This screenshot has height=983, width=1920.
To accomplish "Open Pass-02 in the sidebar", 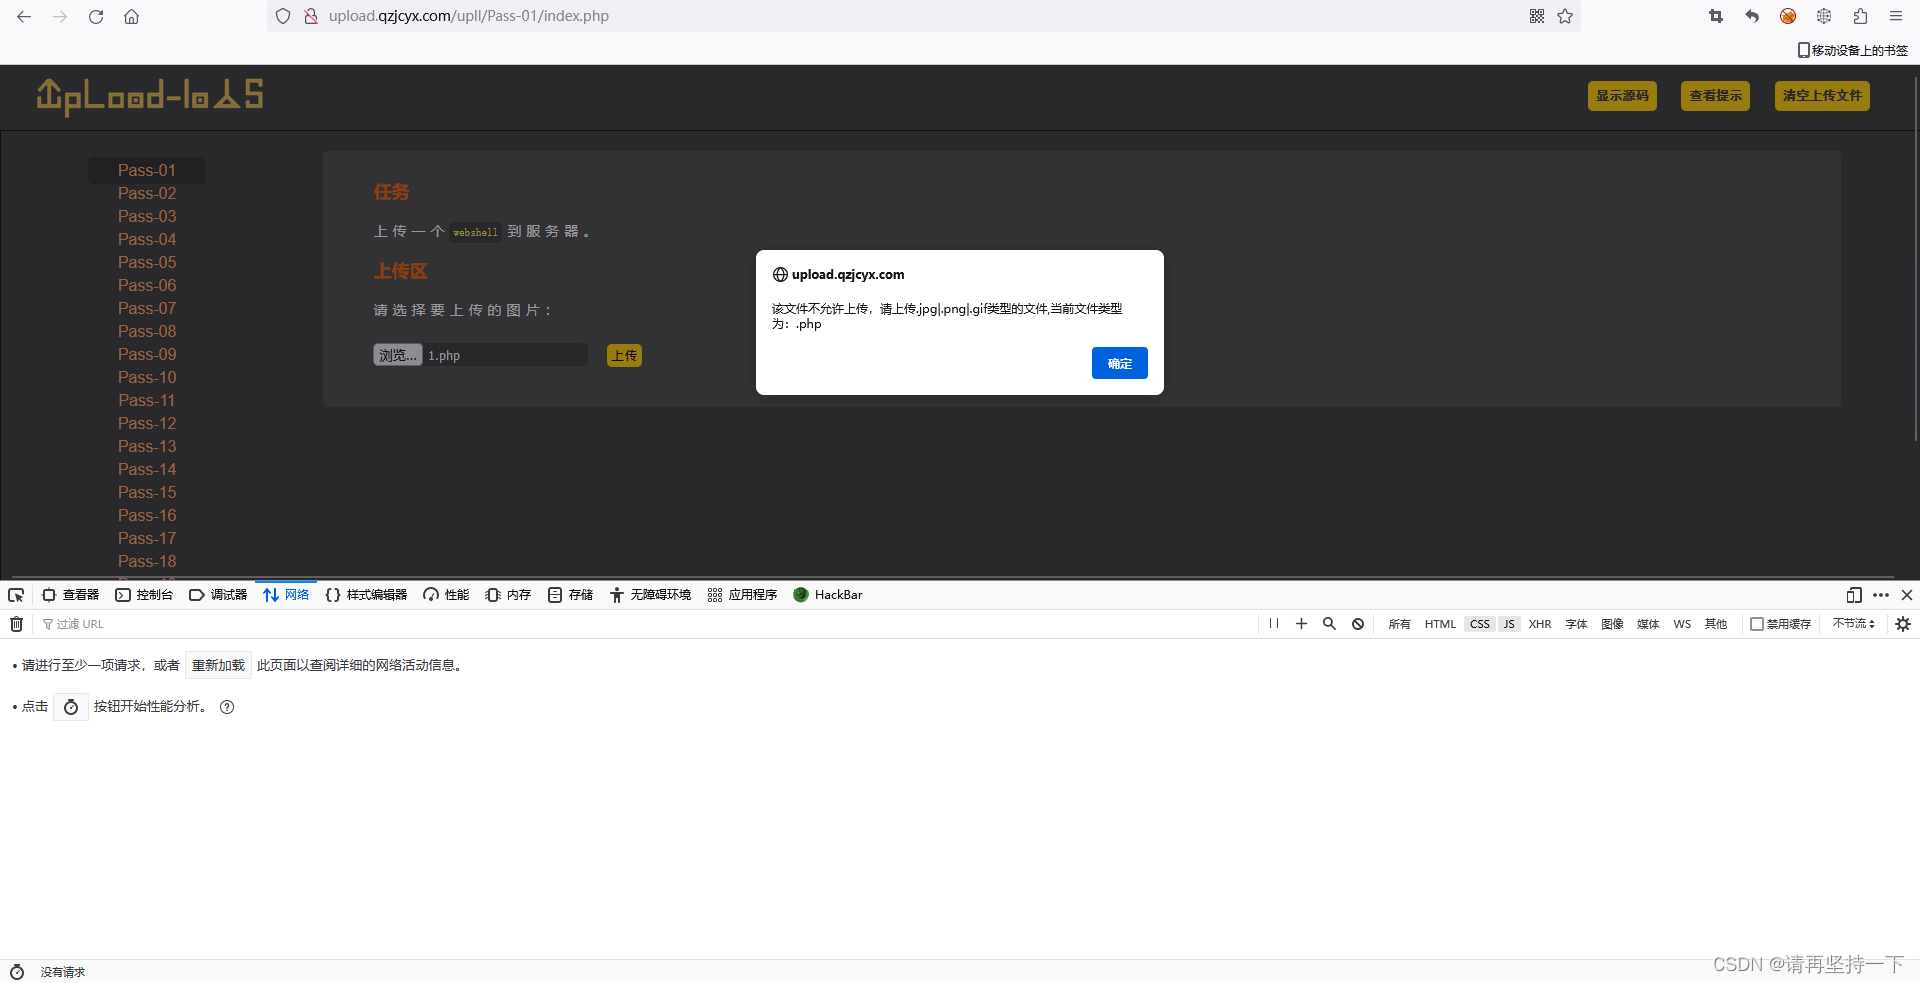I will (147, 194).
